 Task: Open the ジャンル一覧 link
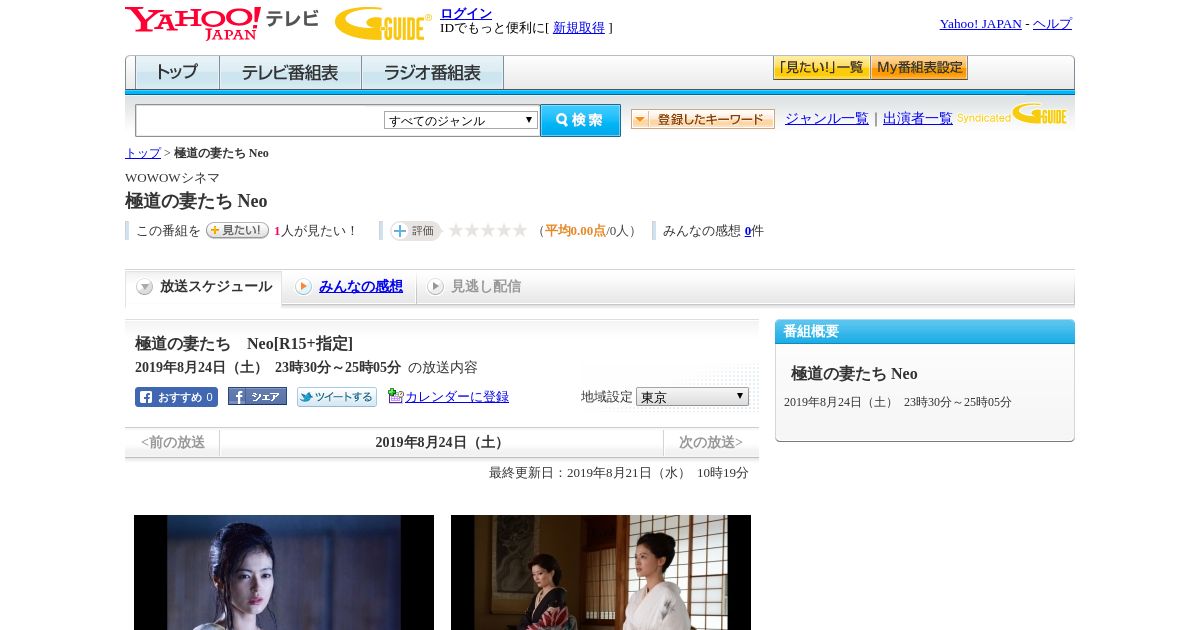coord(827,119)
